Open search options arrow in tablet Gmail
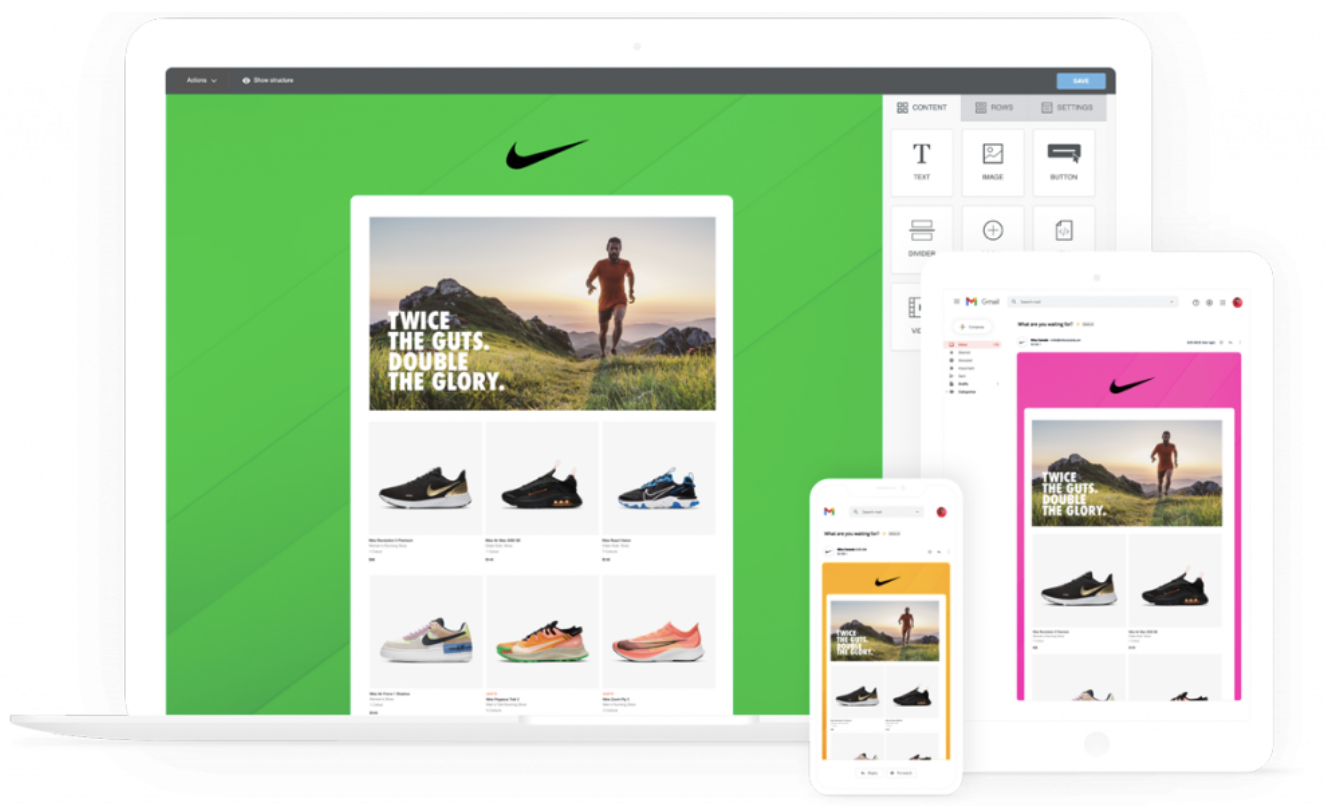Image resolution: width=1326 pixels, height=806 pixels. tap(1172, 301)
